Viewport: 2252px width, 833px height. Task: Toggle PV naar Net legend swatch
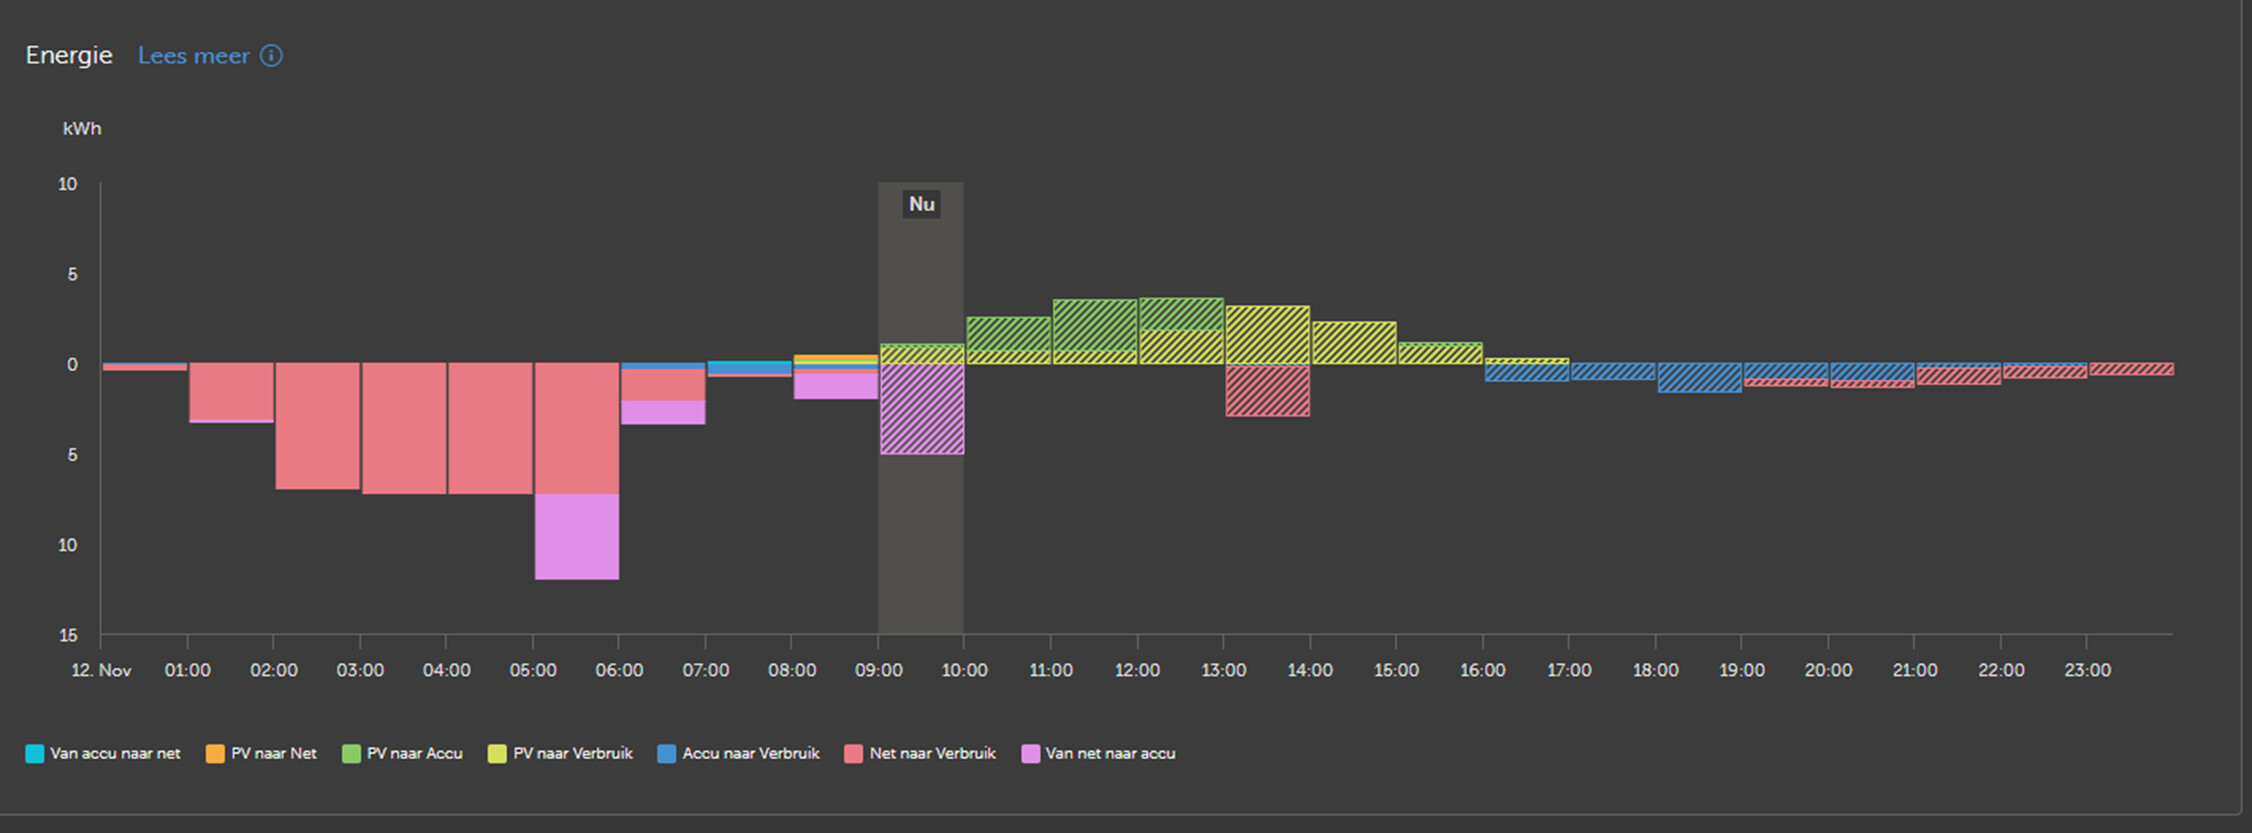pyautogui.click(x=215, y=754)
